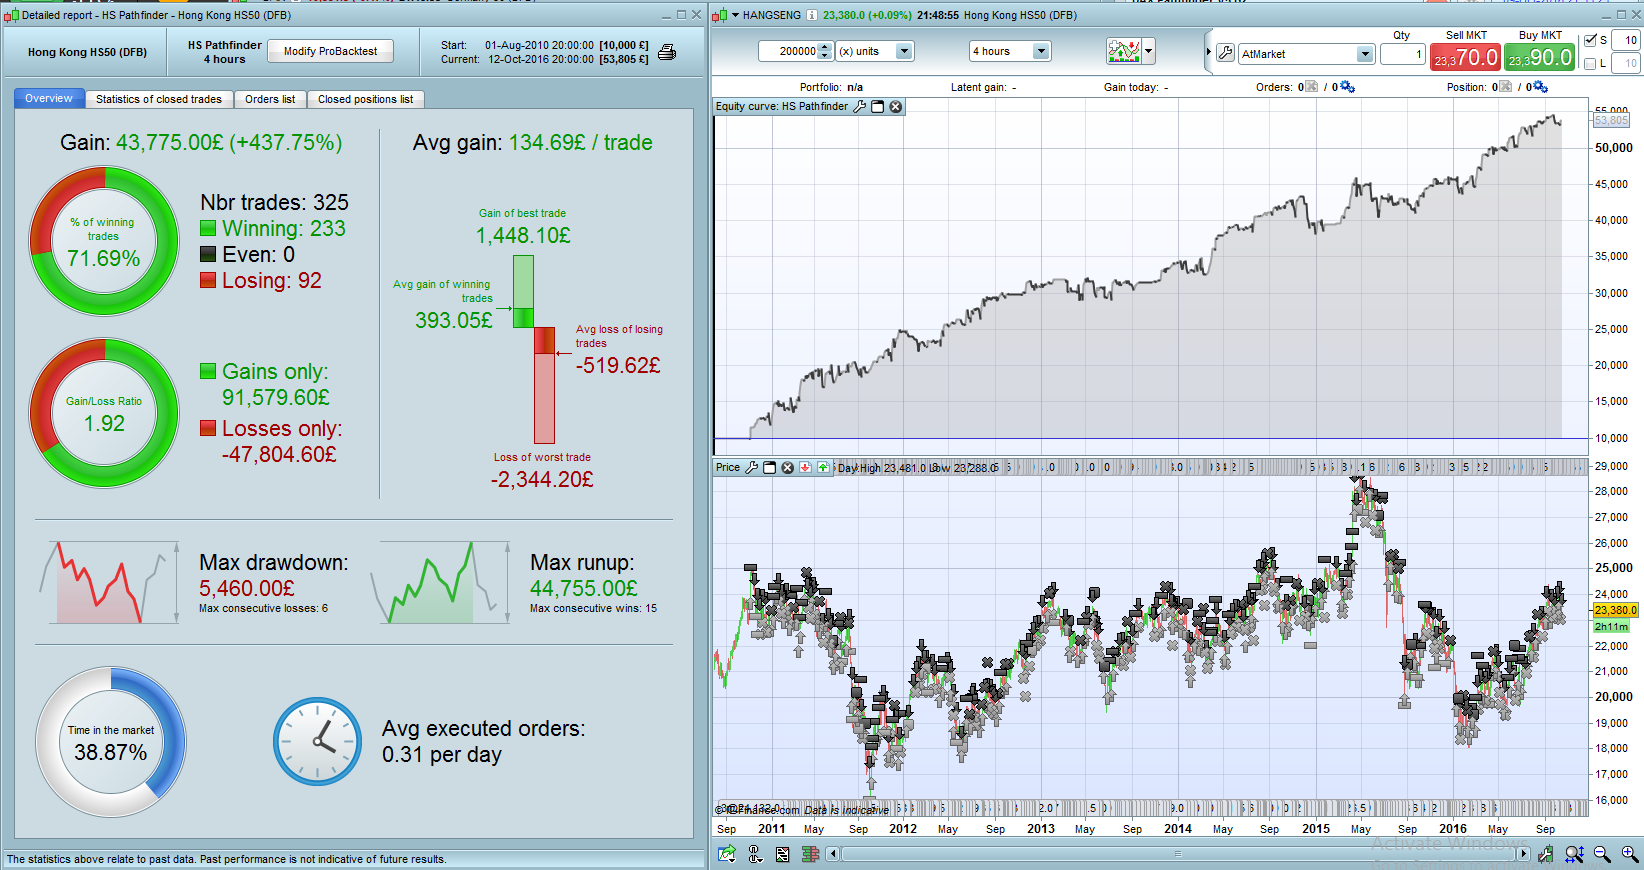This screenshot has width=1644, height=870.
Task: Click the cancel orders icon beside Orders
Action: (1312, 87)
